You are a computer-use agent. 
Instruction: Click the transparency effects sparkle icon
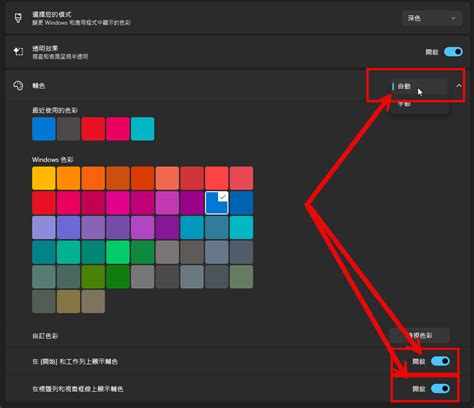[18, 51]
